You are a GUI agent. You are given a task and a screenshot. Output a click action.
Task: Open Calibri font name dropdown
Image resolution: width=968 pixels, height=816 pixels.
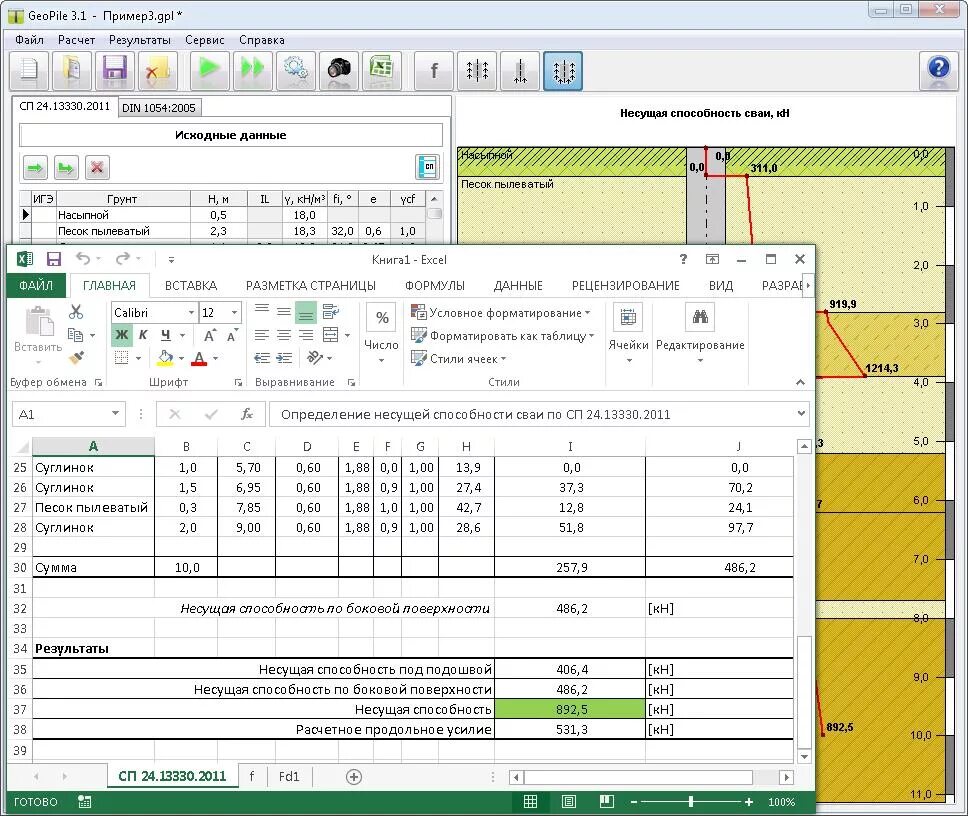pos(191,313)
